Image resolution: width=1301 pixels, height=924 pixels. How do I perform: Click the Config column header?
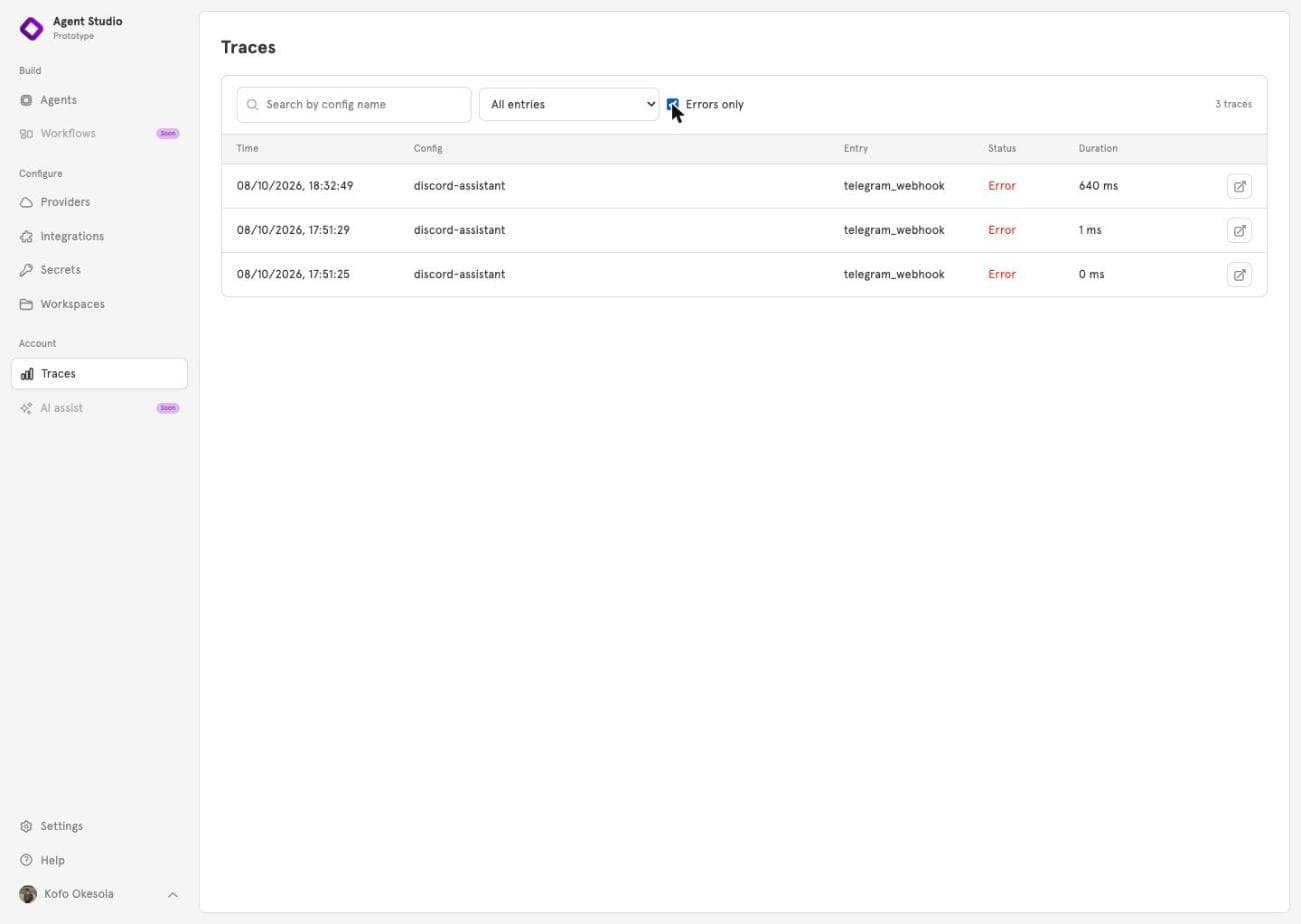click(x=428, y=148)
